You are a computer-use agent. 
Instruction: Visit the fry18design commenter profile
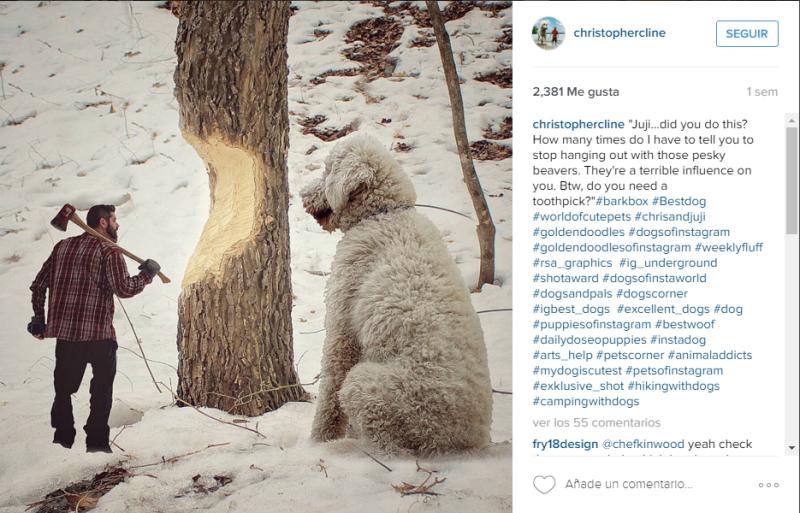[x=565, y=444]
